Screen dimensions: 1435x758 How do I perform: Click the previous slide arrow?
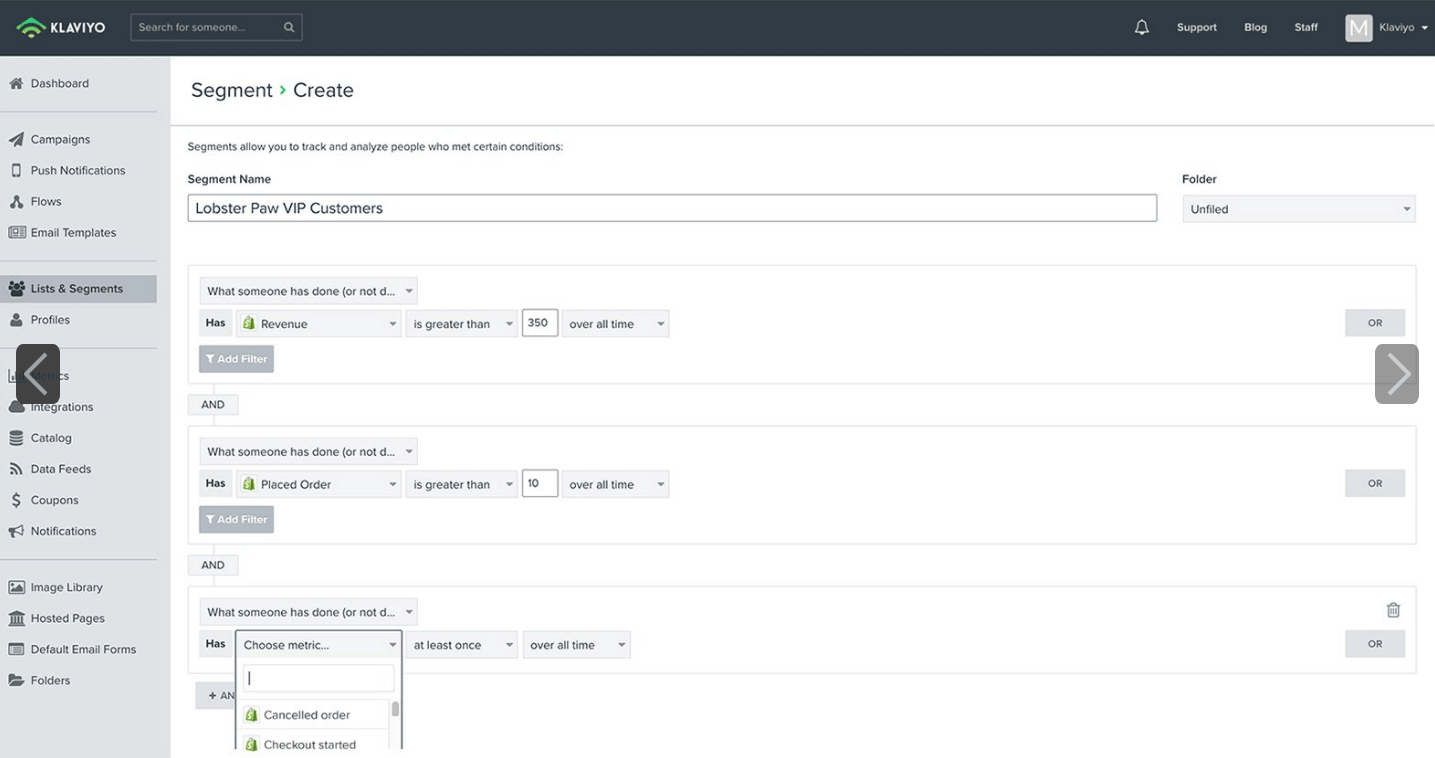[38, 374]
